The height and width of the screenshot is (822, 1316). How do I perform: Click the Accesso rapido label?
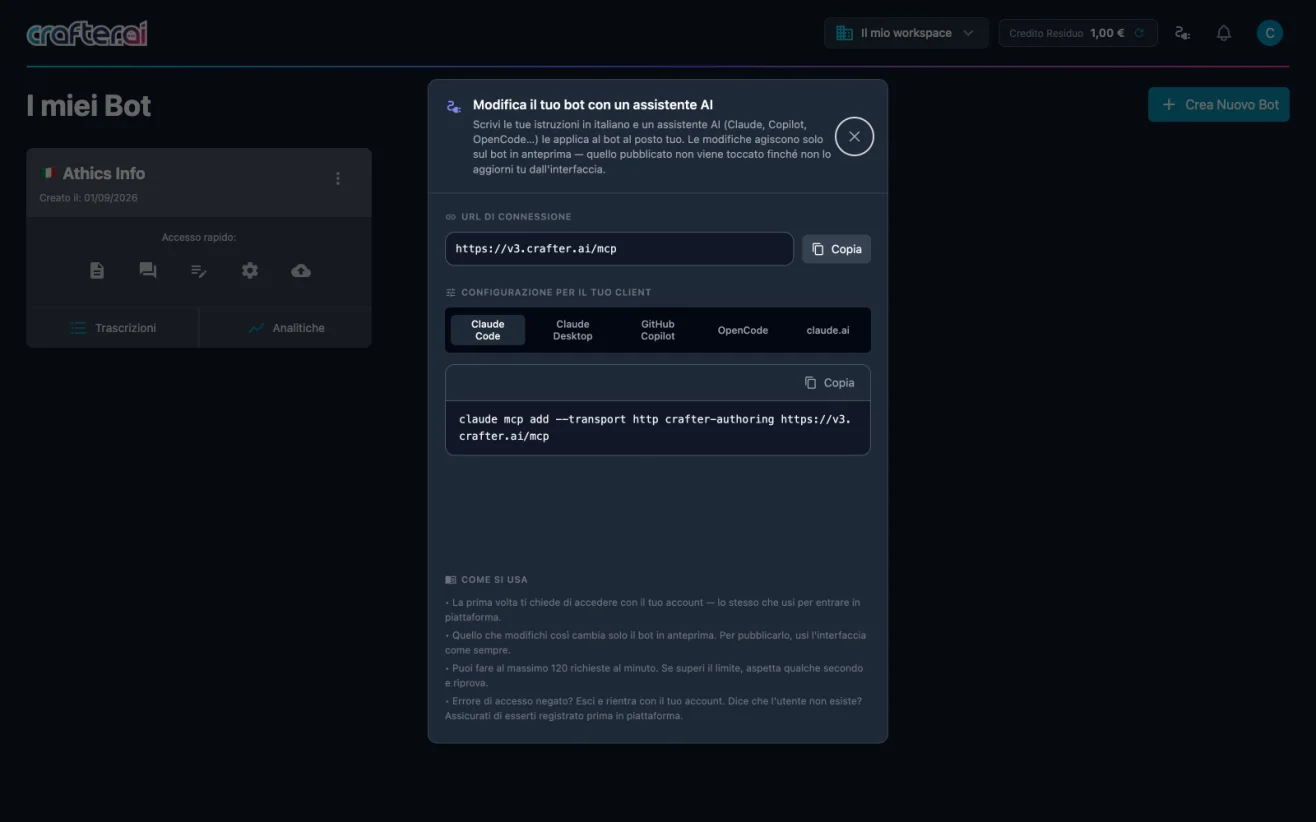click(x=199, y=238)
